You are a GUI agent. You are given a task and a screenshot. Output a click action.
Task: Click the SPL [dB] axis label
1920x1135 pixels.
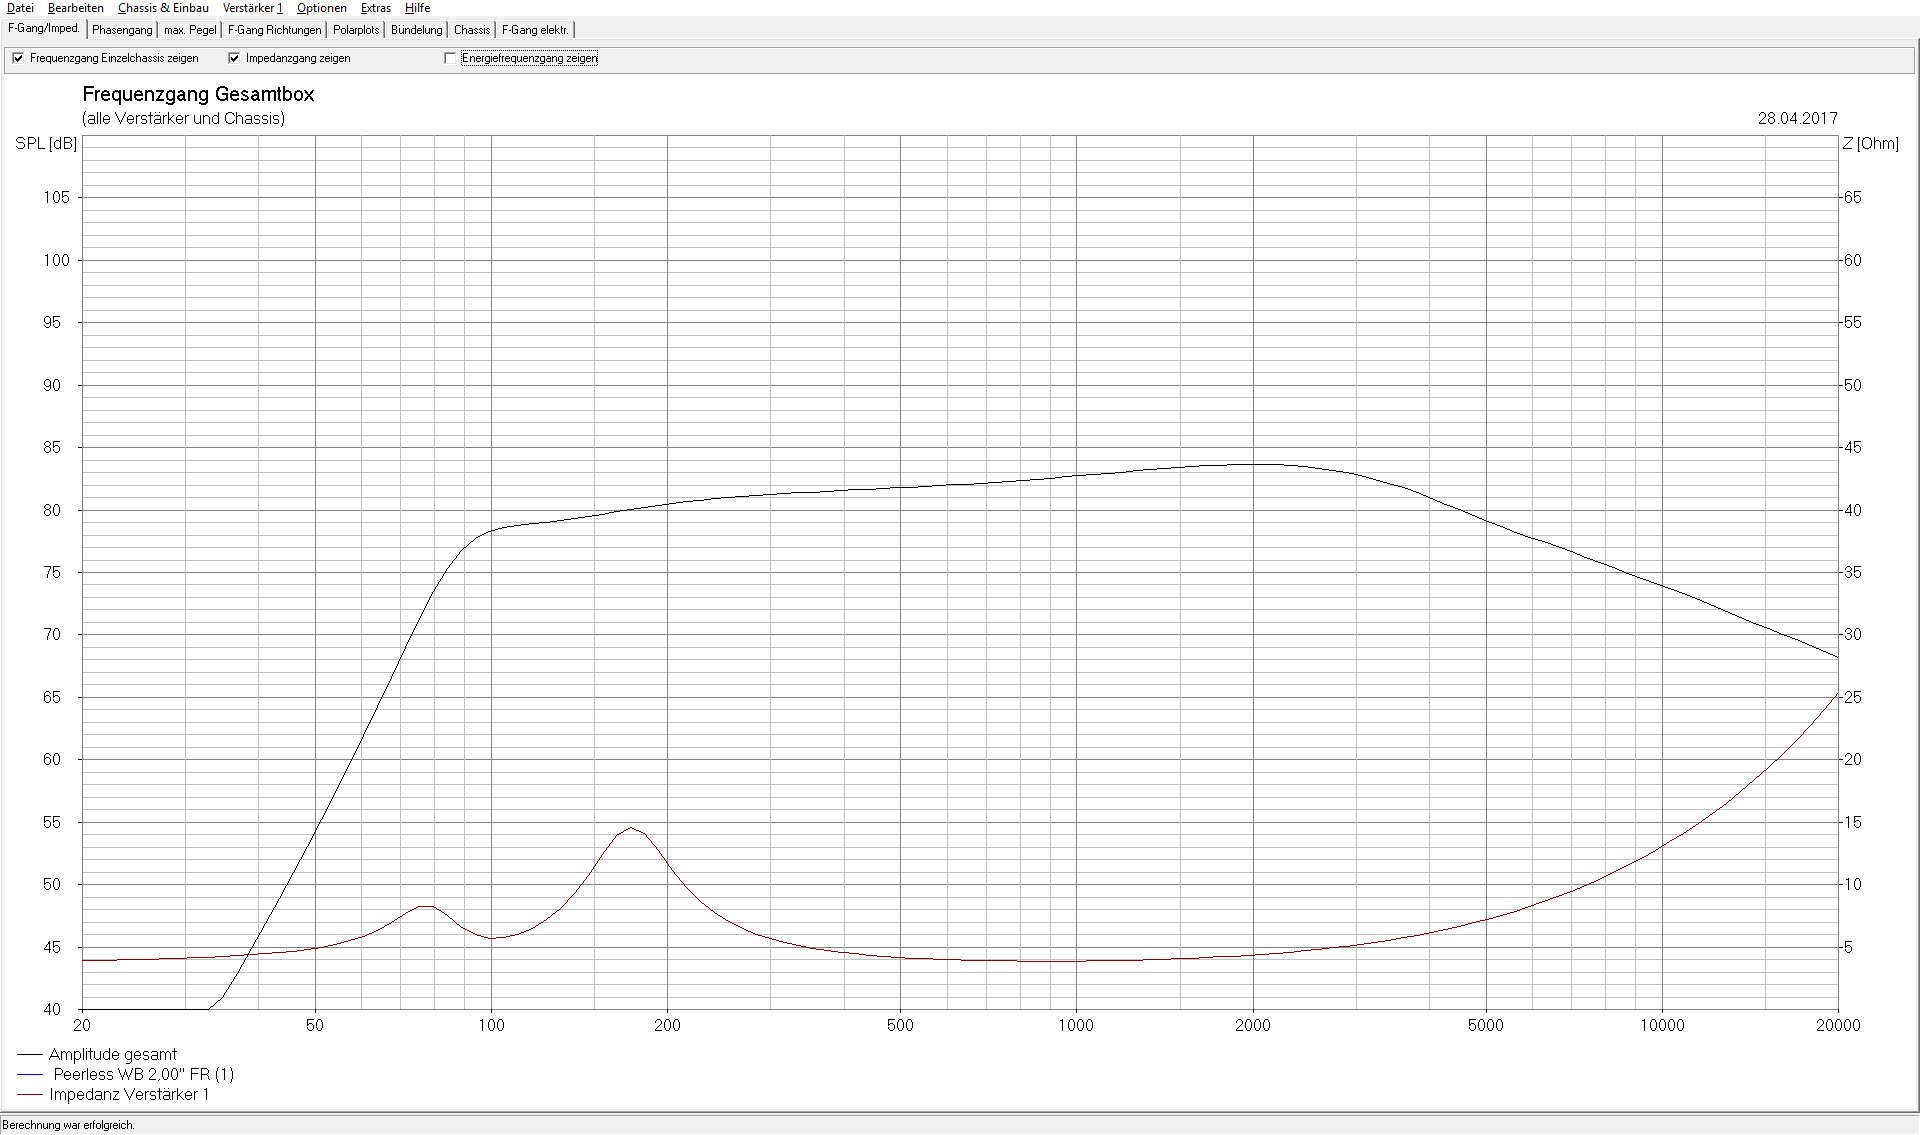[x=46, y=143]
